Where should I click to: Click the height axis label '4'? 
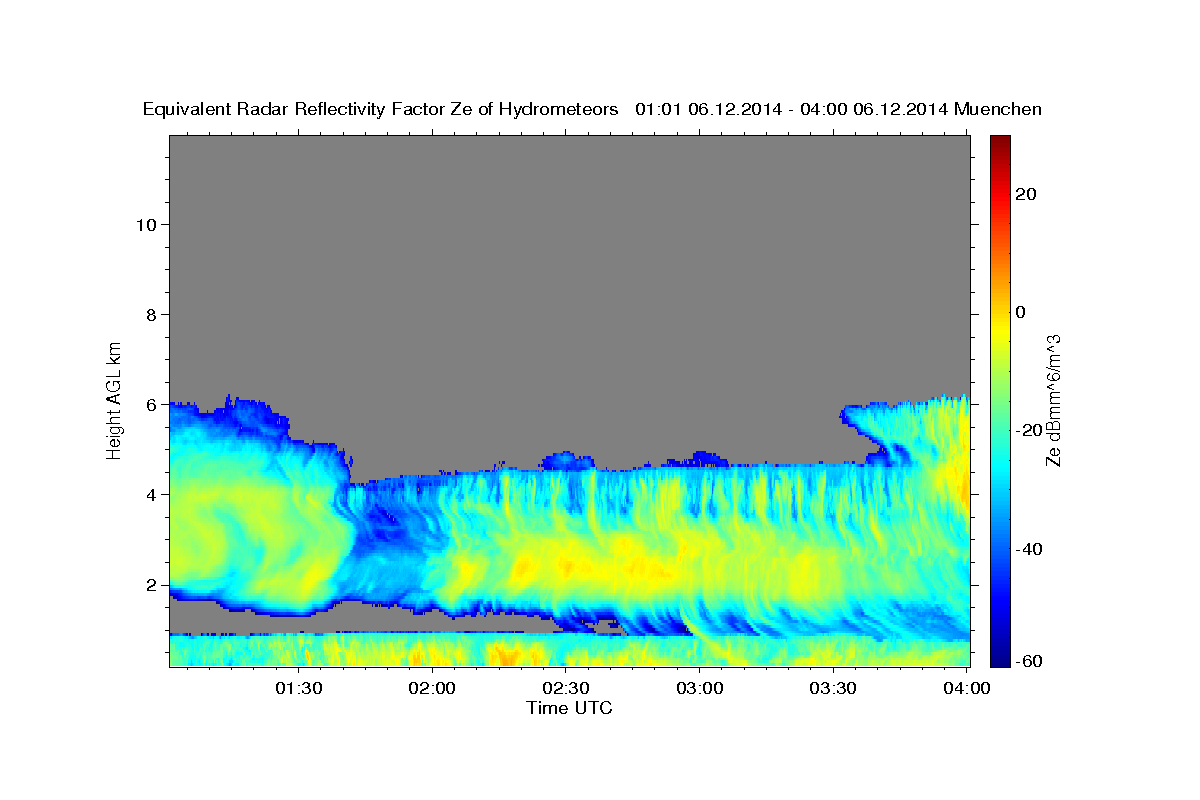150,494
